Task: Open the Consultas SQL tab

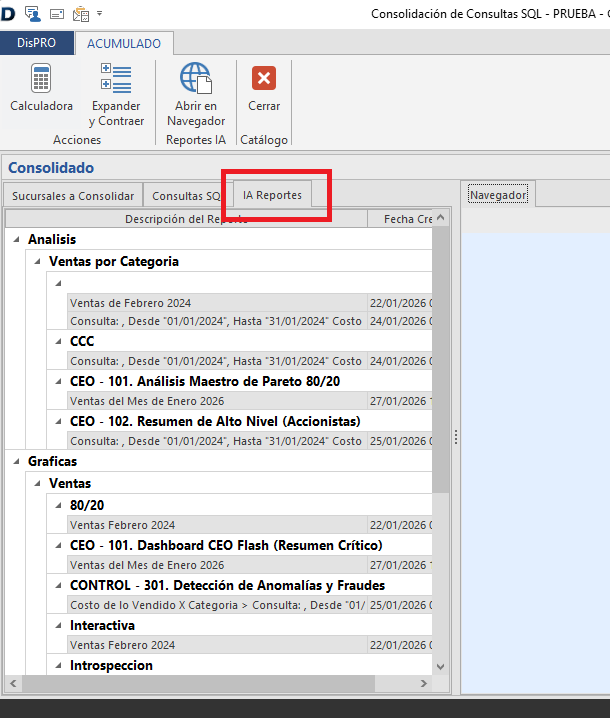Action: click(186, 196)
